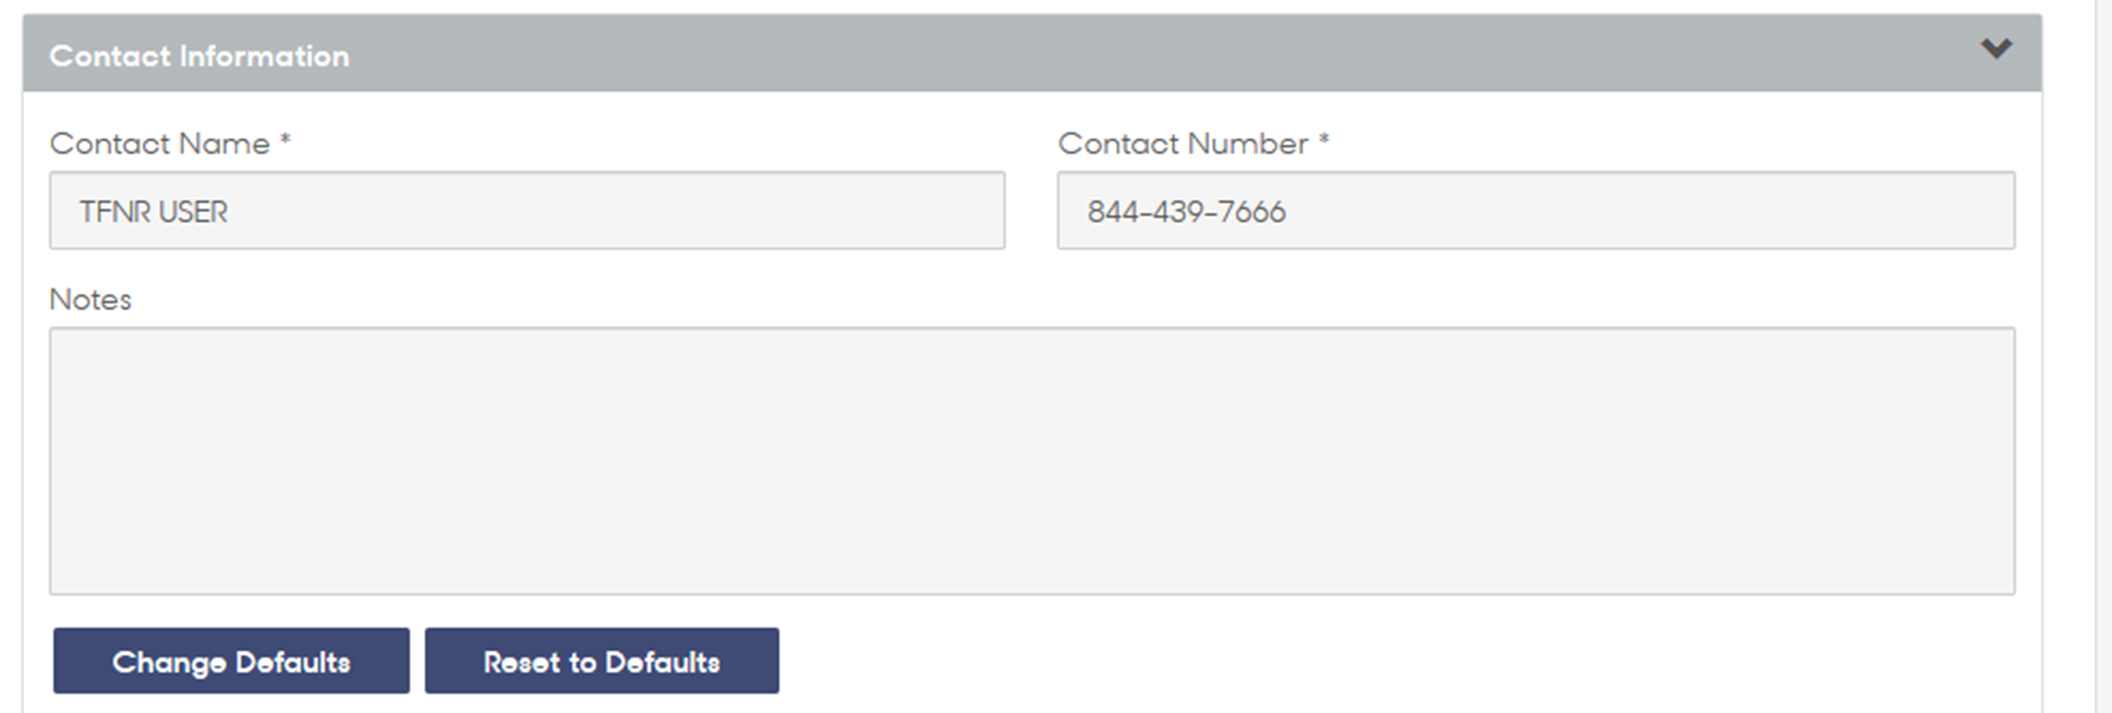This screenshot has width=2112, height=713.
Task: Click the Reset to Defaults button
Action: 602,661
